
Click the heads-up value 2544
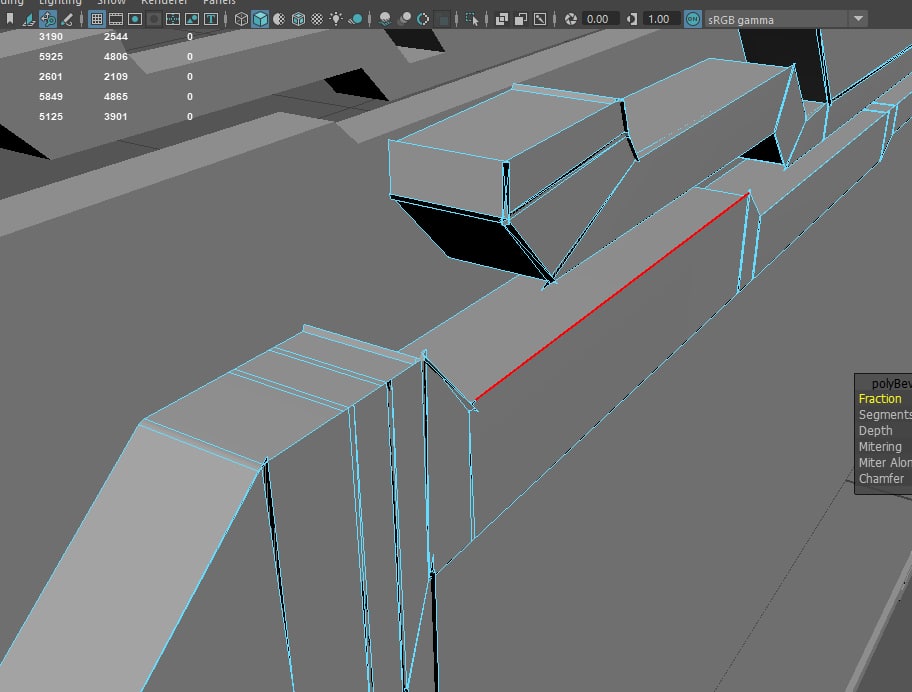(116, 37)
